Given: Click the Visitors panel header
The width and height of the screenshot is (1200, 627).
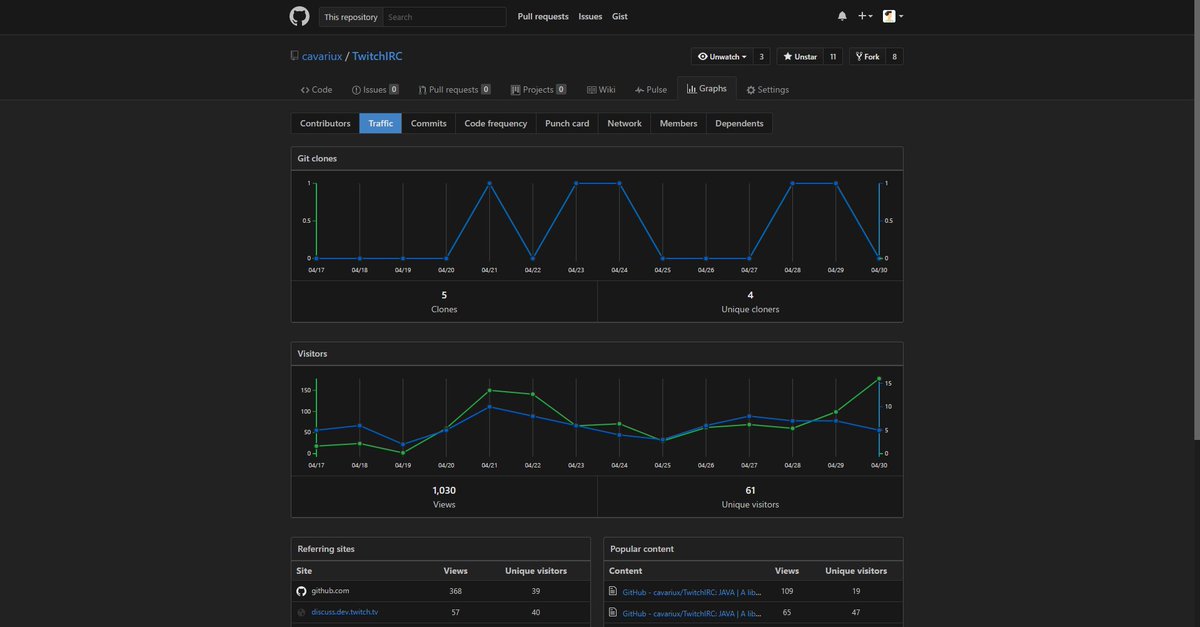Looking at the screenshot, I should (597, 353).
